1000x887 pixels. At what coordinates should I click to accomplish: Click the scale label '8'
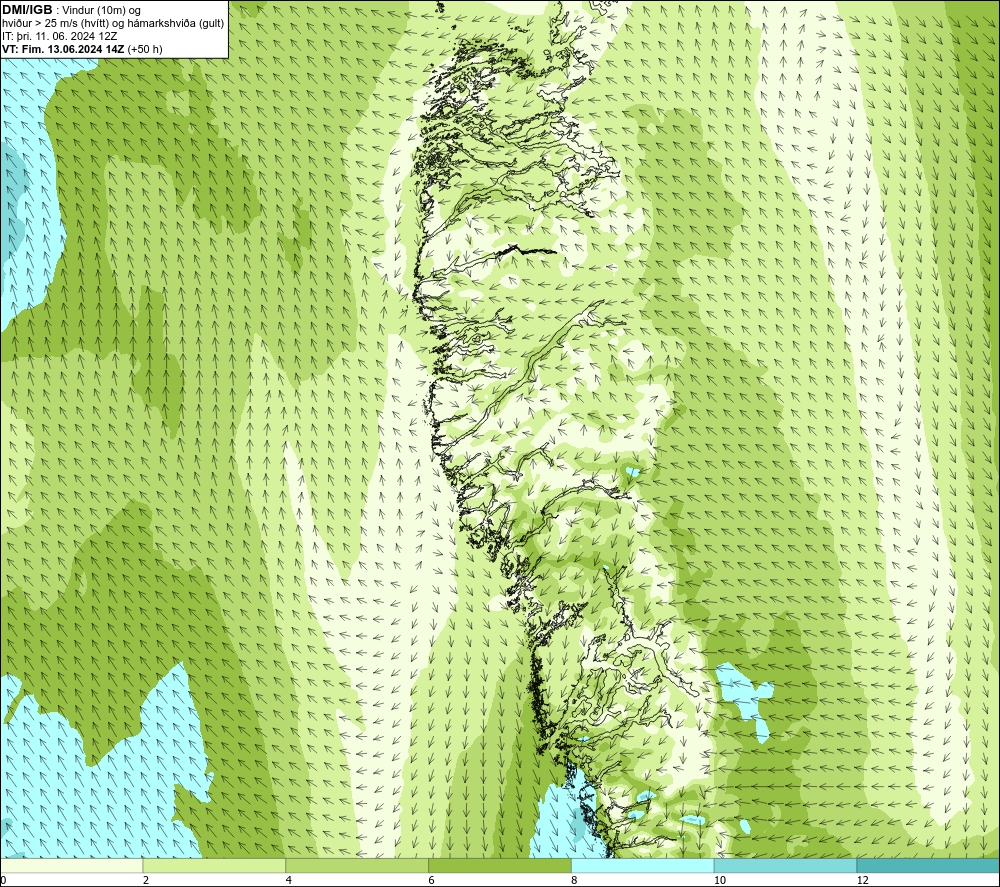pos(575,880)
